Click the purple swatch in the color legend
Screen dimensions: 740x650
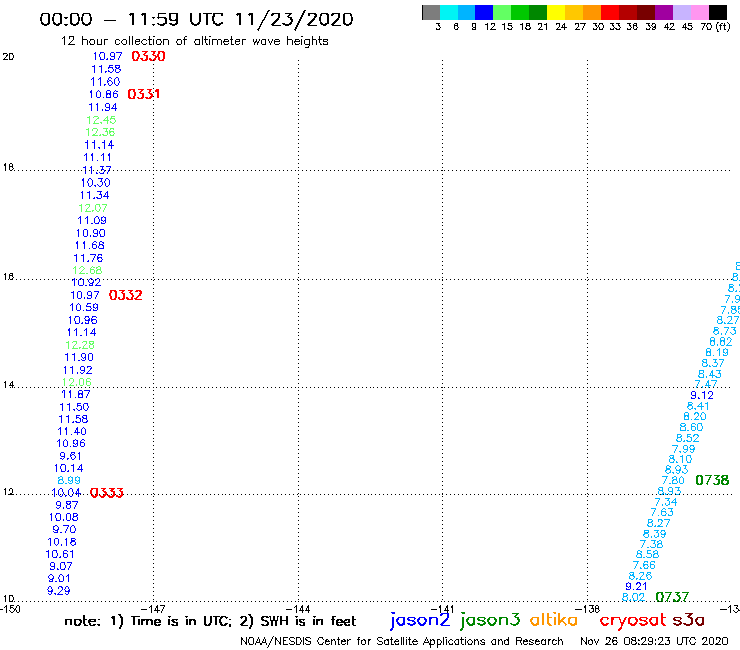pyautogui.click(x=664, y=12)
